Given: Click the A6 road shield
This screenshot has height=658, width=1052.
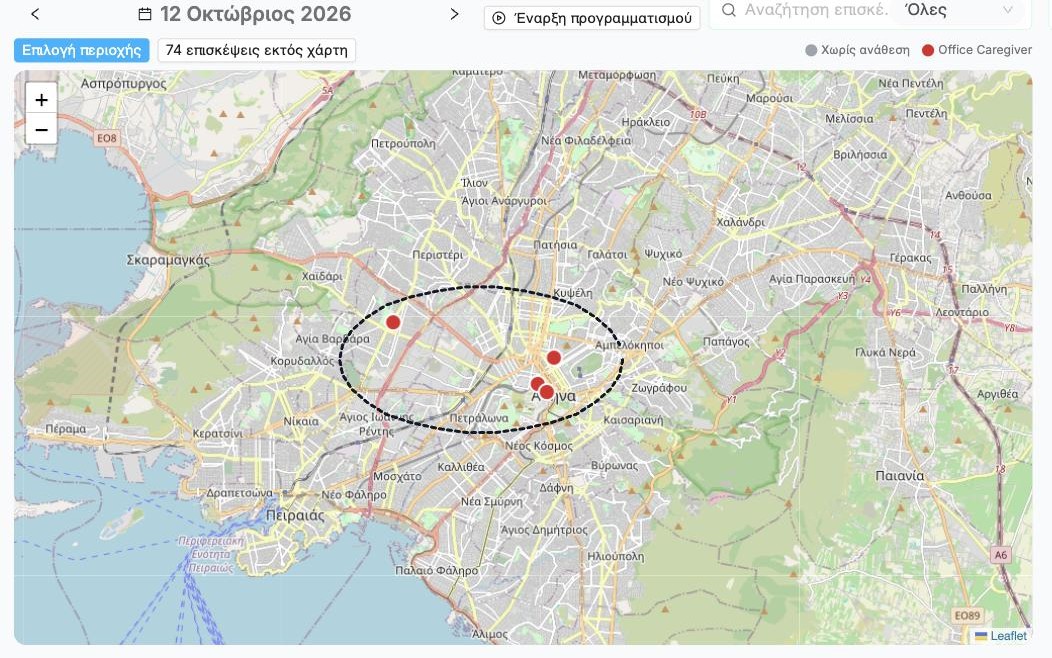Looking at the screenshot, I should click(x=1001, y=555).
